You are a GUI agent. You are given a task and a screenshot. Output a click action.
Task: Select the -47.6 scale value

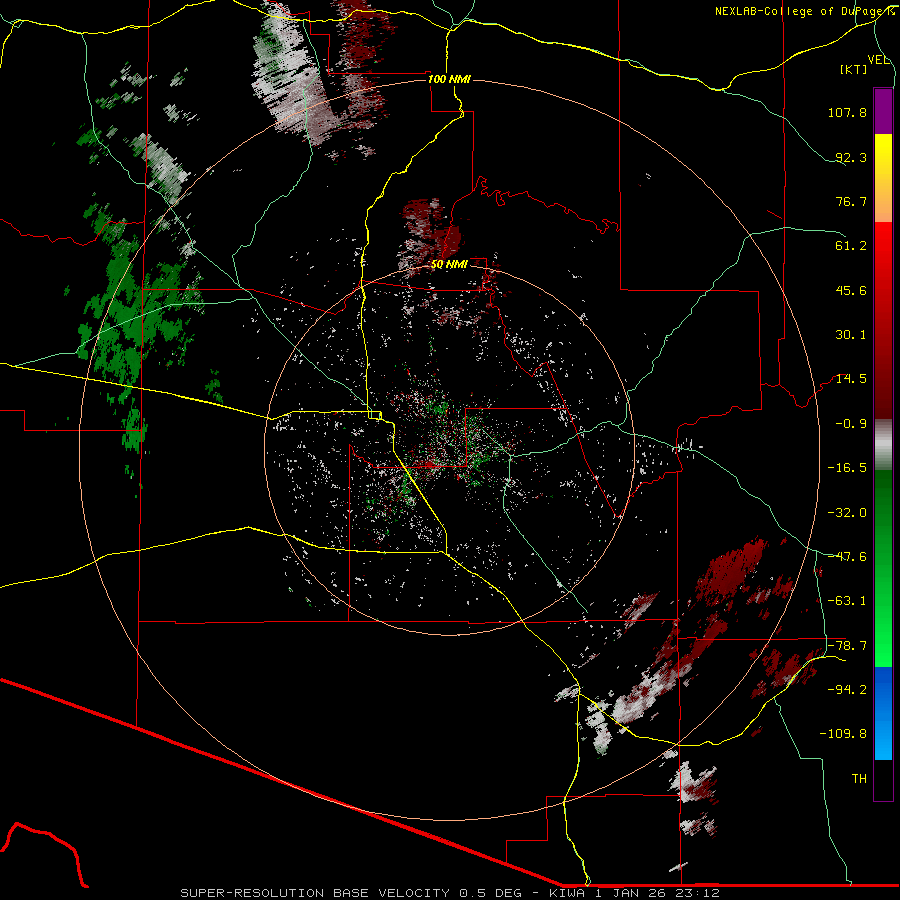tap(847, 557)
